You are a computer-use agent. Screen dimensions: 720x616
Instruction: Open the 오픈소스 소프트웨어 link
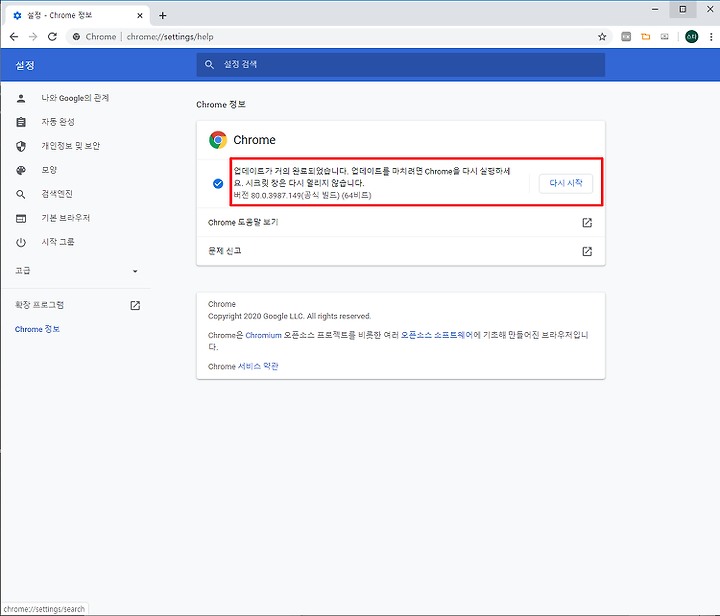[x=437, y=336]
